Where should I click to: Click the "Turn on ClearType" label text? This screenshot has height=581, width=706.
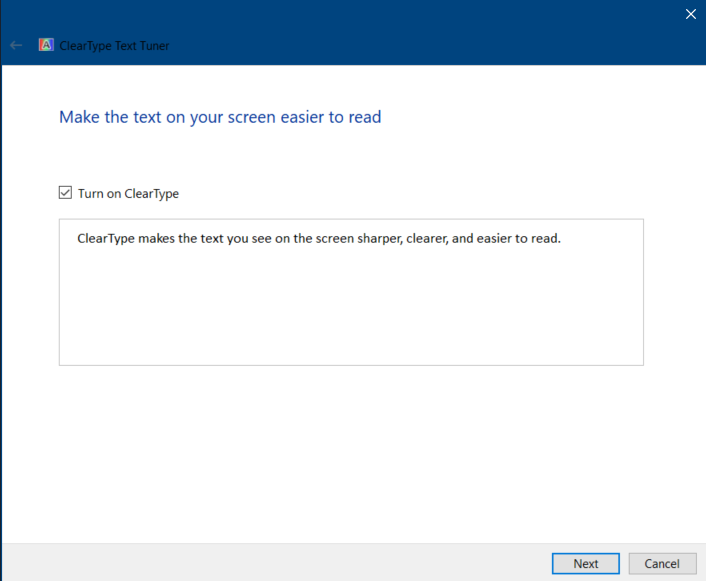click(x=128, y=194)
